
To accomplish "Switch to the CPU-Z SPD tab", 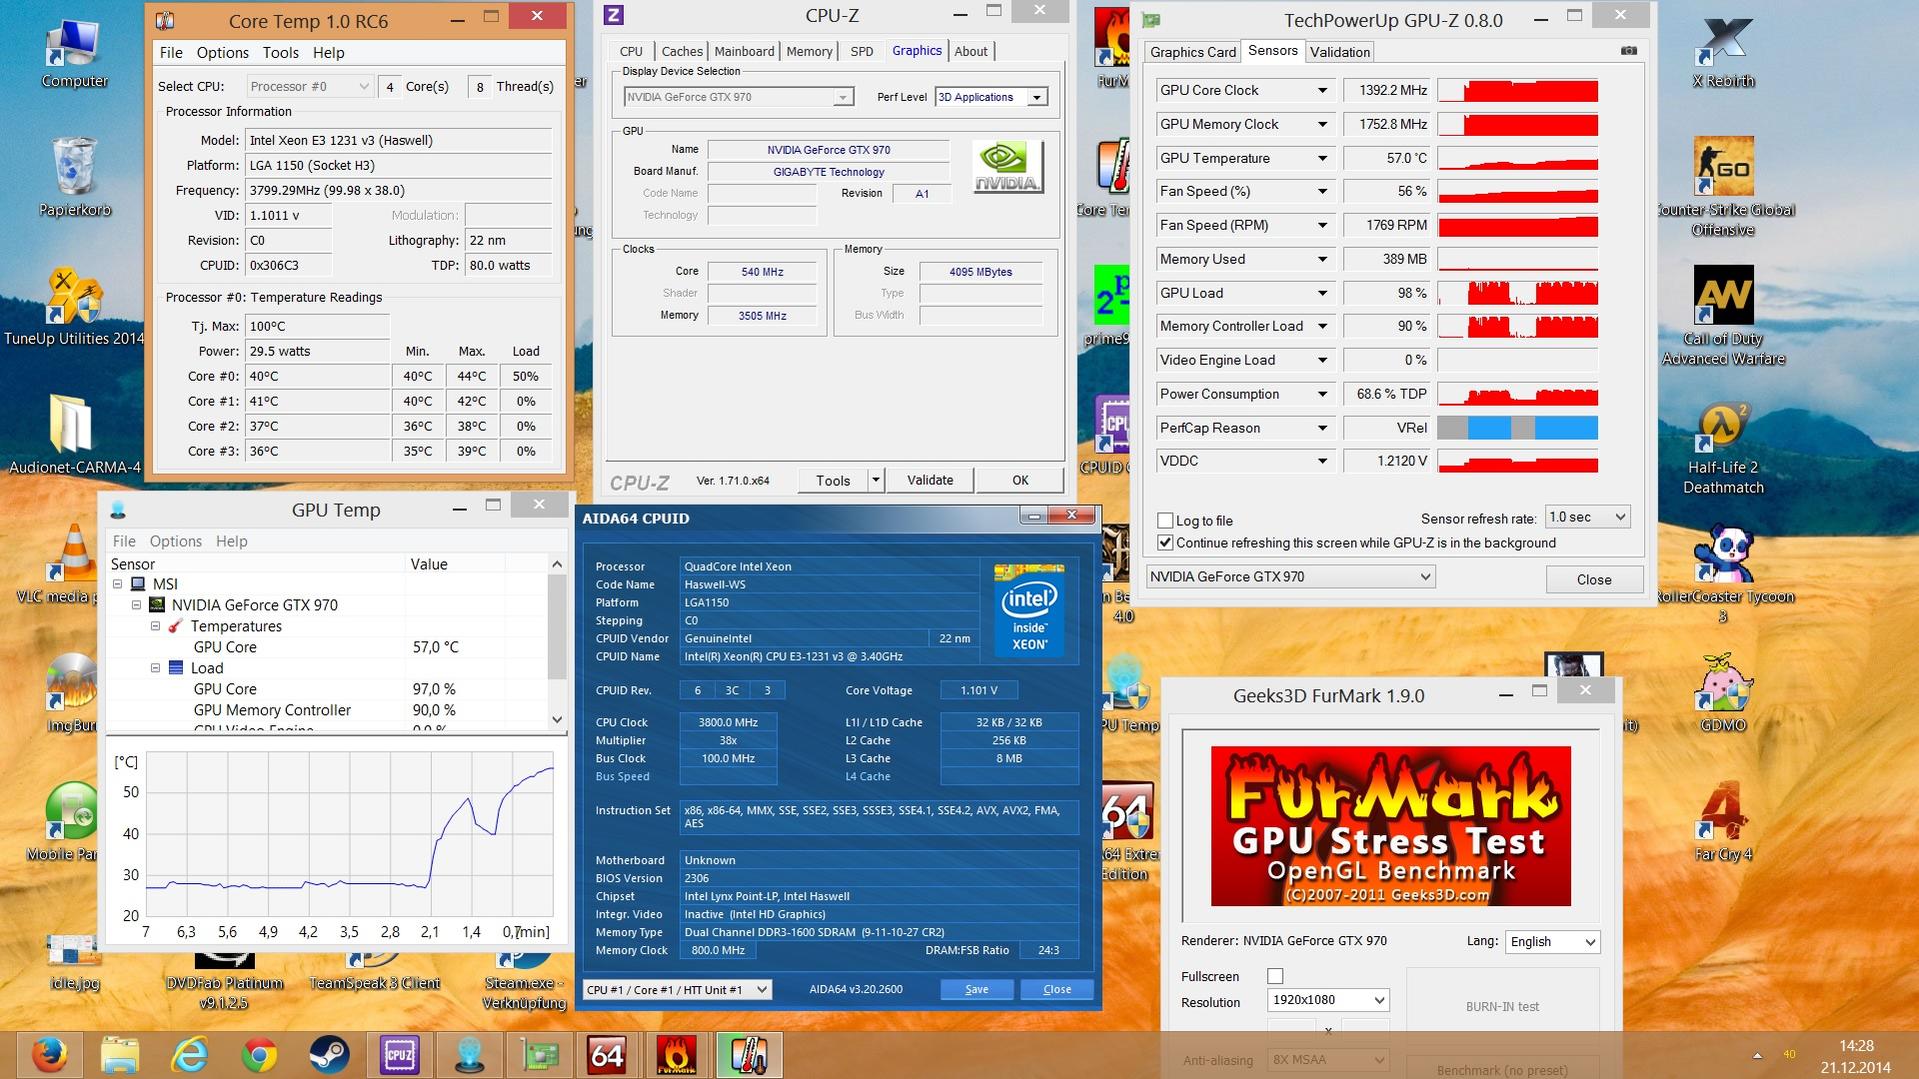I will coord(861,51).
